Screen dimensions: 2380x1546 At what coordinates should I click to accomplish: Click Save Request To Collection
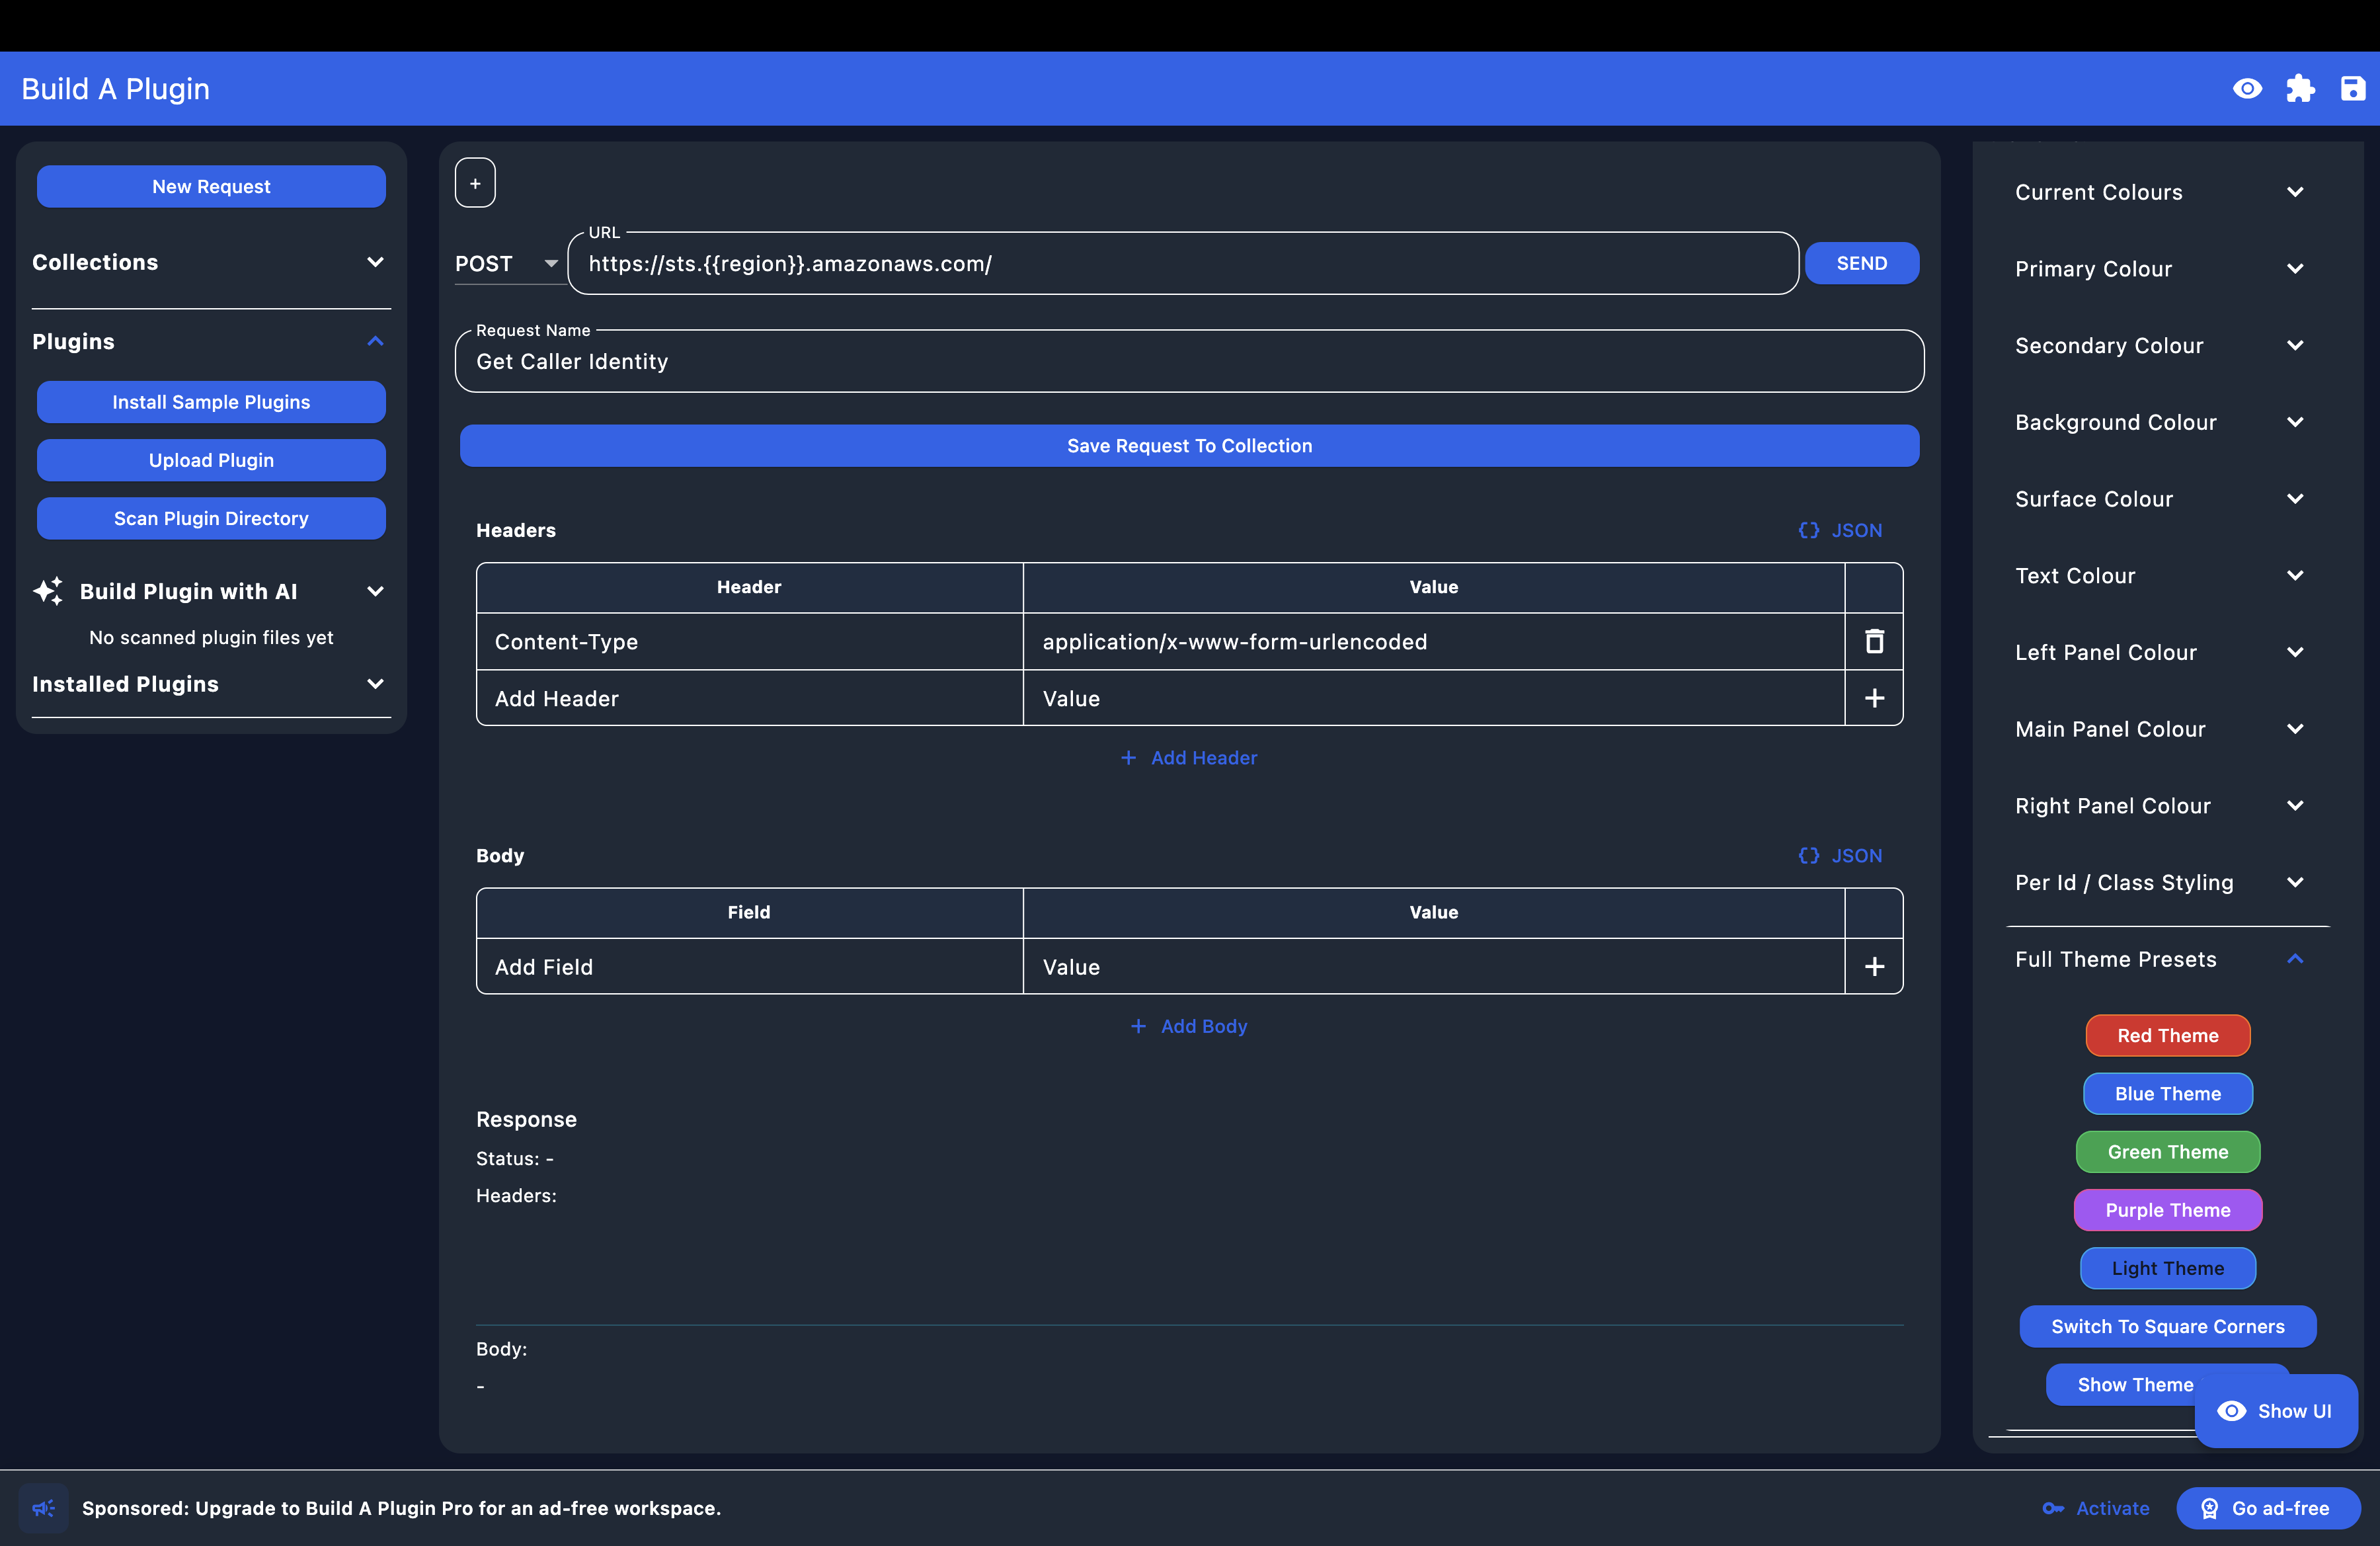(x=1189, y=446)
